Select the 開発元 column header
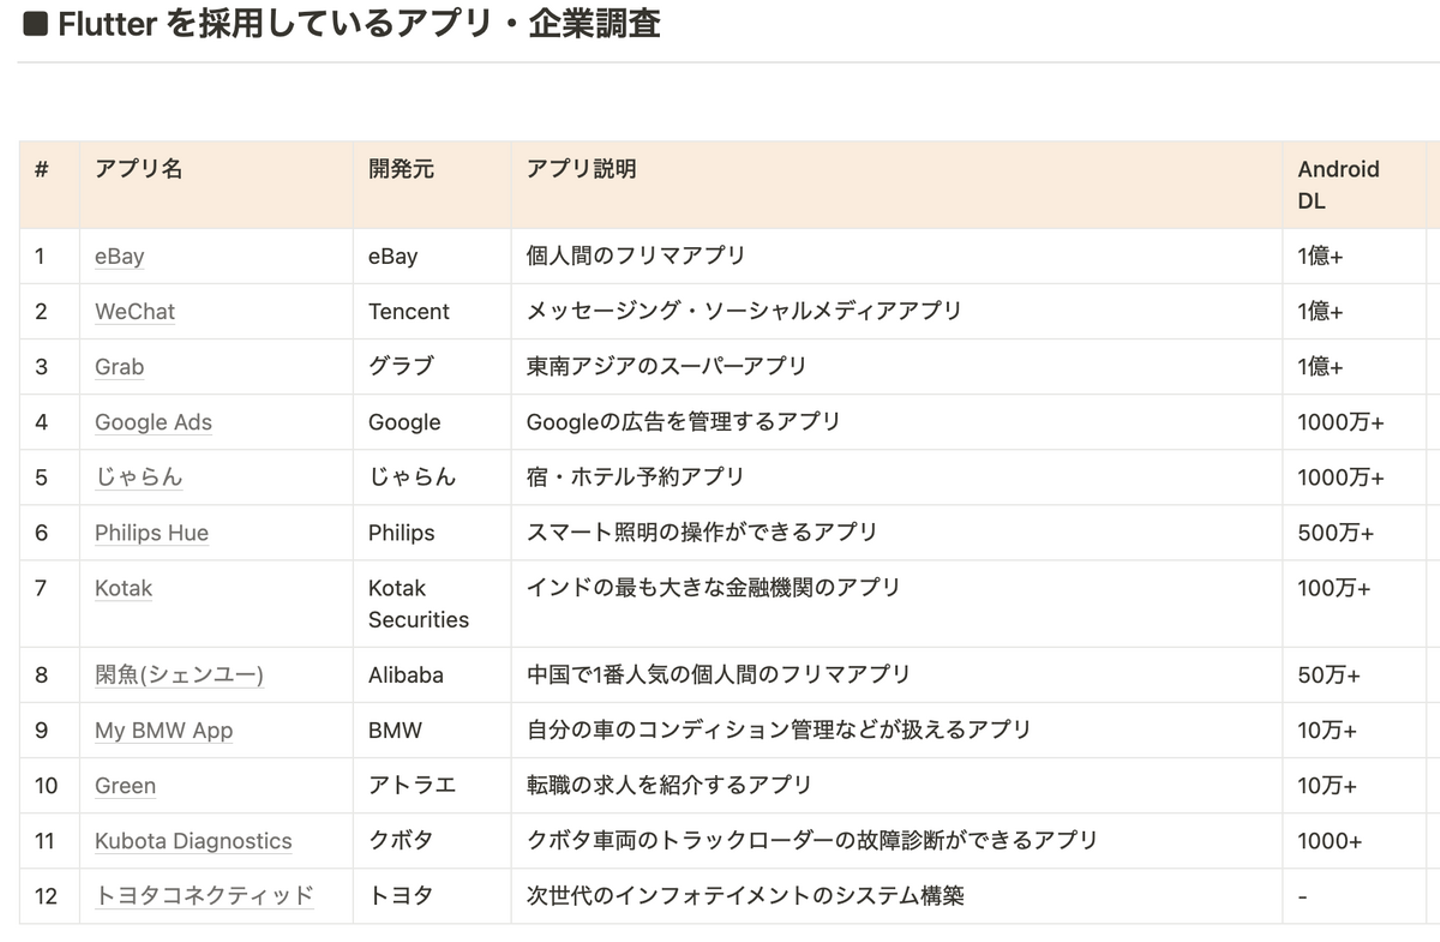The width and height of the screenshot is (1440, 942). 401,169
